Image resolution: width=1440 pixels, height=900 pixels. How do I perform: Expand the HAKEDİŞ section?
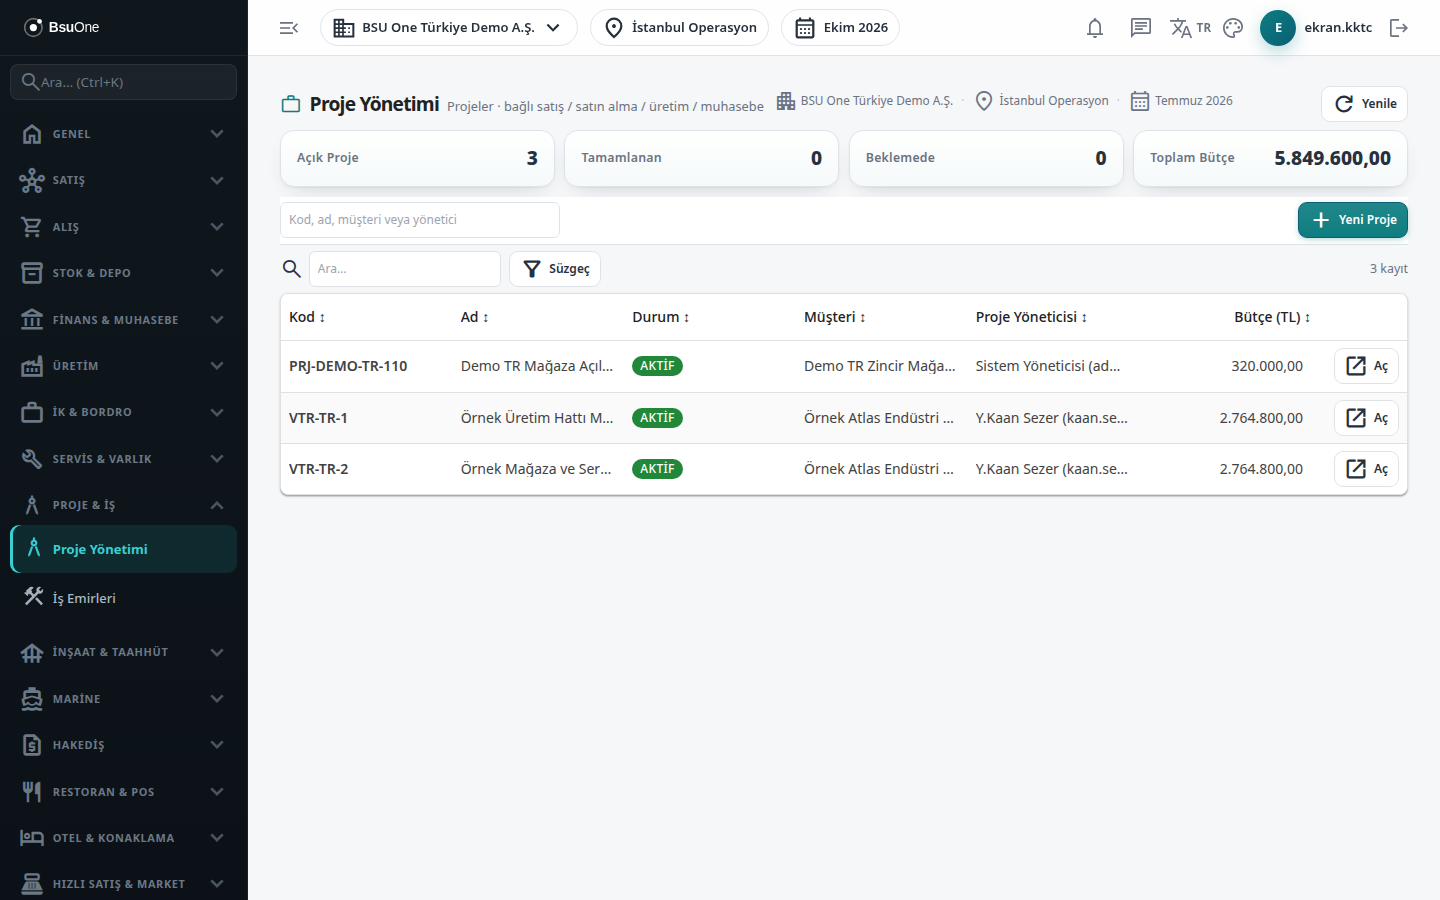(x=124, y=745)
